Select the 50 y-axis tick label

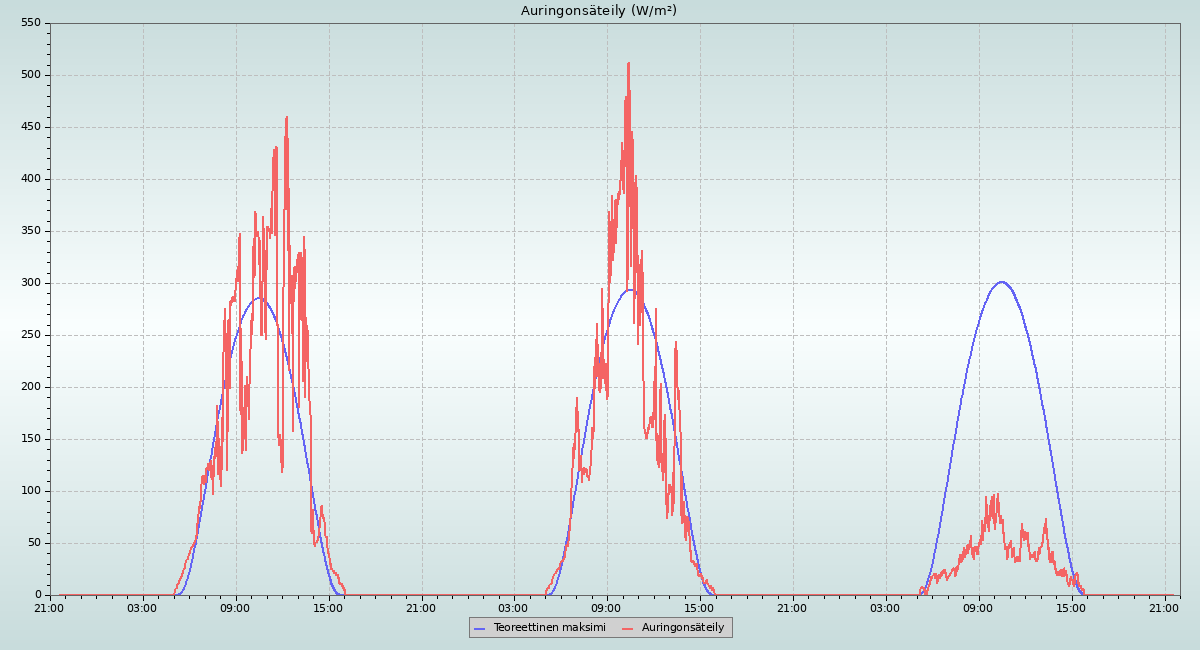[34, 543]
